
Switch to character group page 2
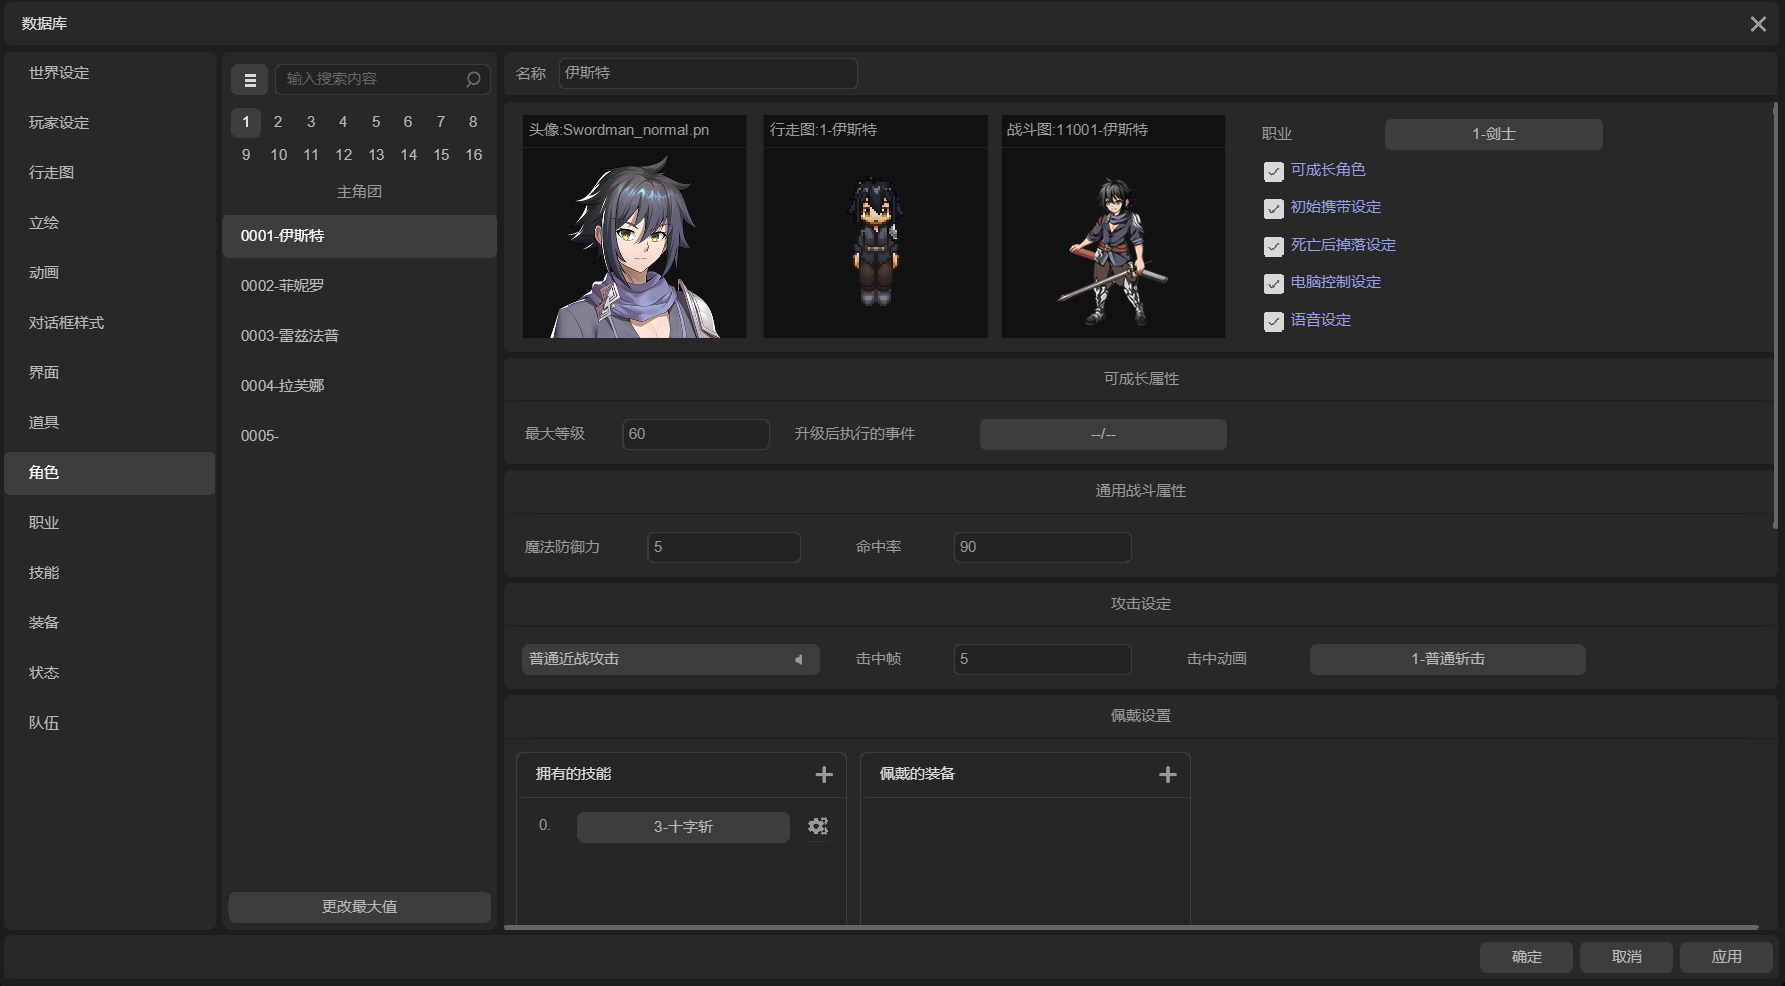tap(278, 122)
